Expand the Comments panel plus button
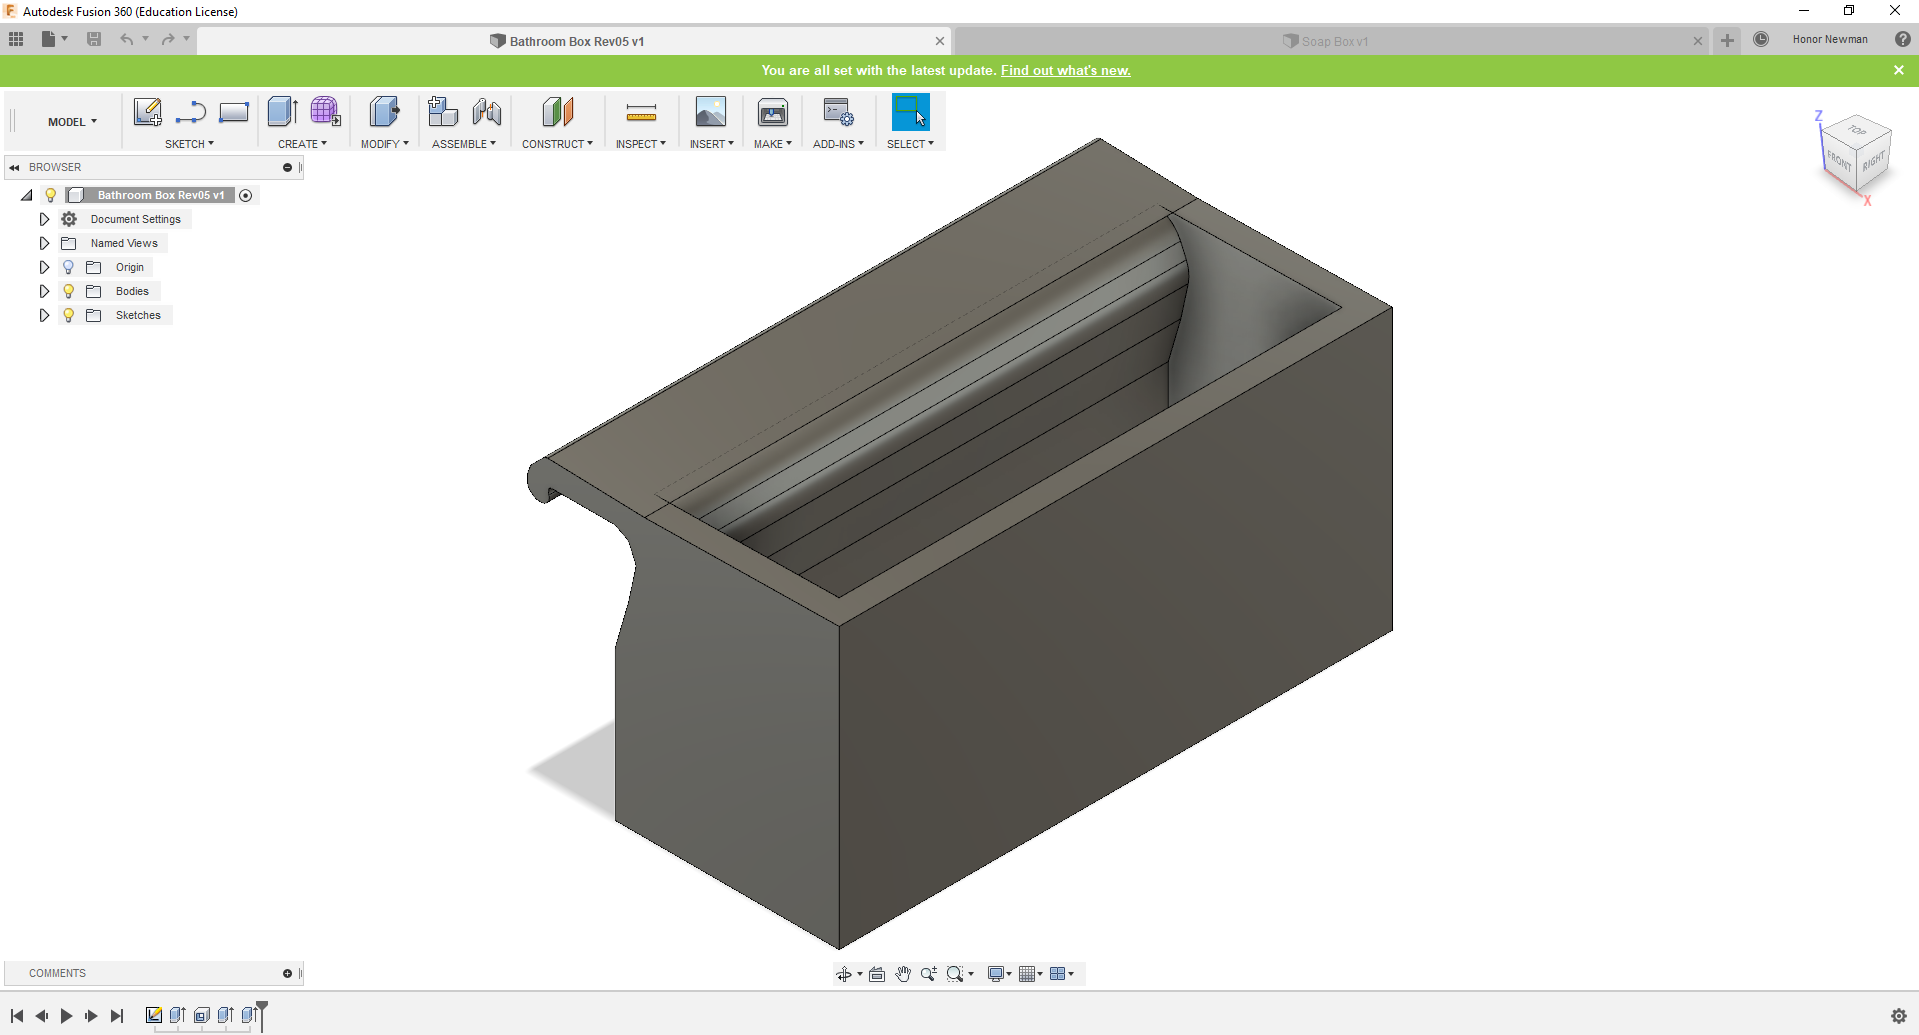The height and width of the screenshot is (1035, 1919). [x=287, y=973]
